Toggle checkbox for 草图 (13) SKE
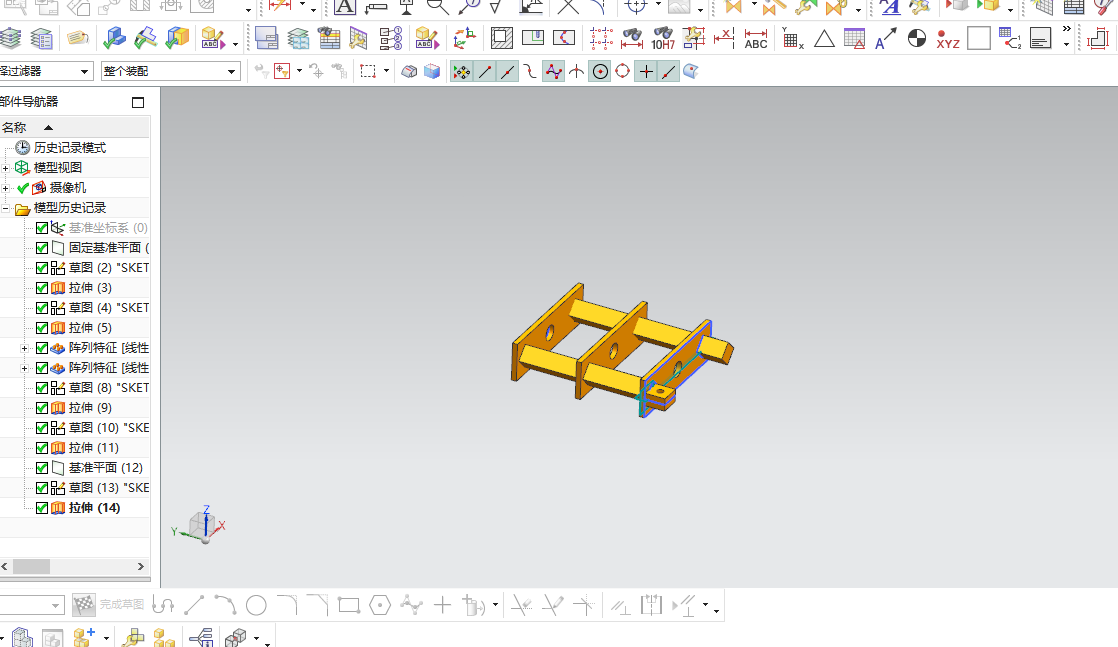Screen dimensions: 1118x647 42,488
